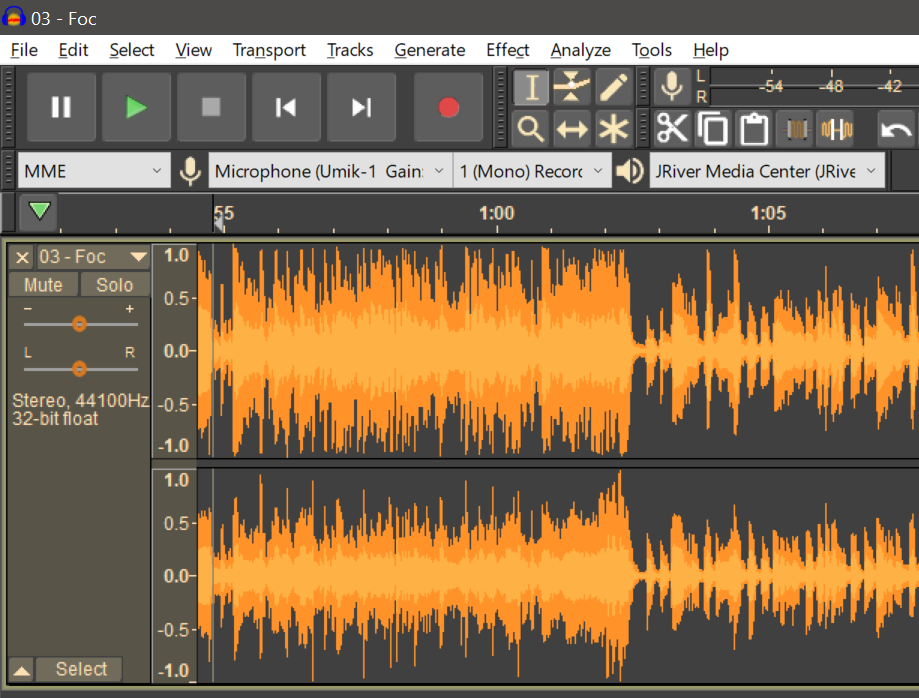This screenshot has width=919, height=698.
Task: Solo the 03 - Foc track
Action: coord(115,285)
